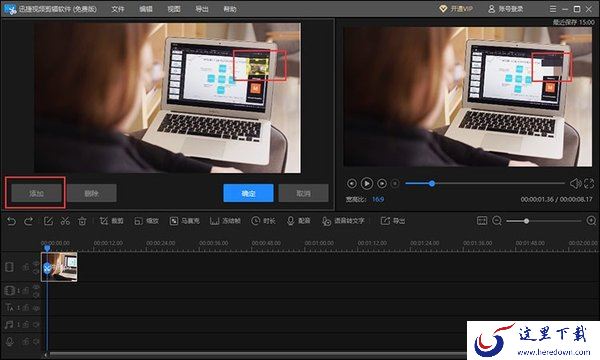Viewport: 600px width, 360px height.
Task: Confirm with the blue 确定 button
Action: (x=248, y=193)
